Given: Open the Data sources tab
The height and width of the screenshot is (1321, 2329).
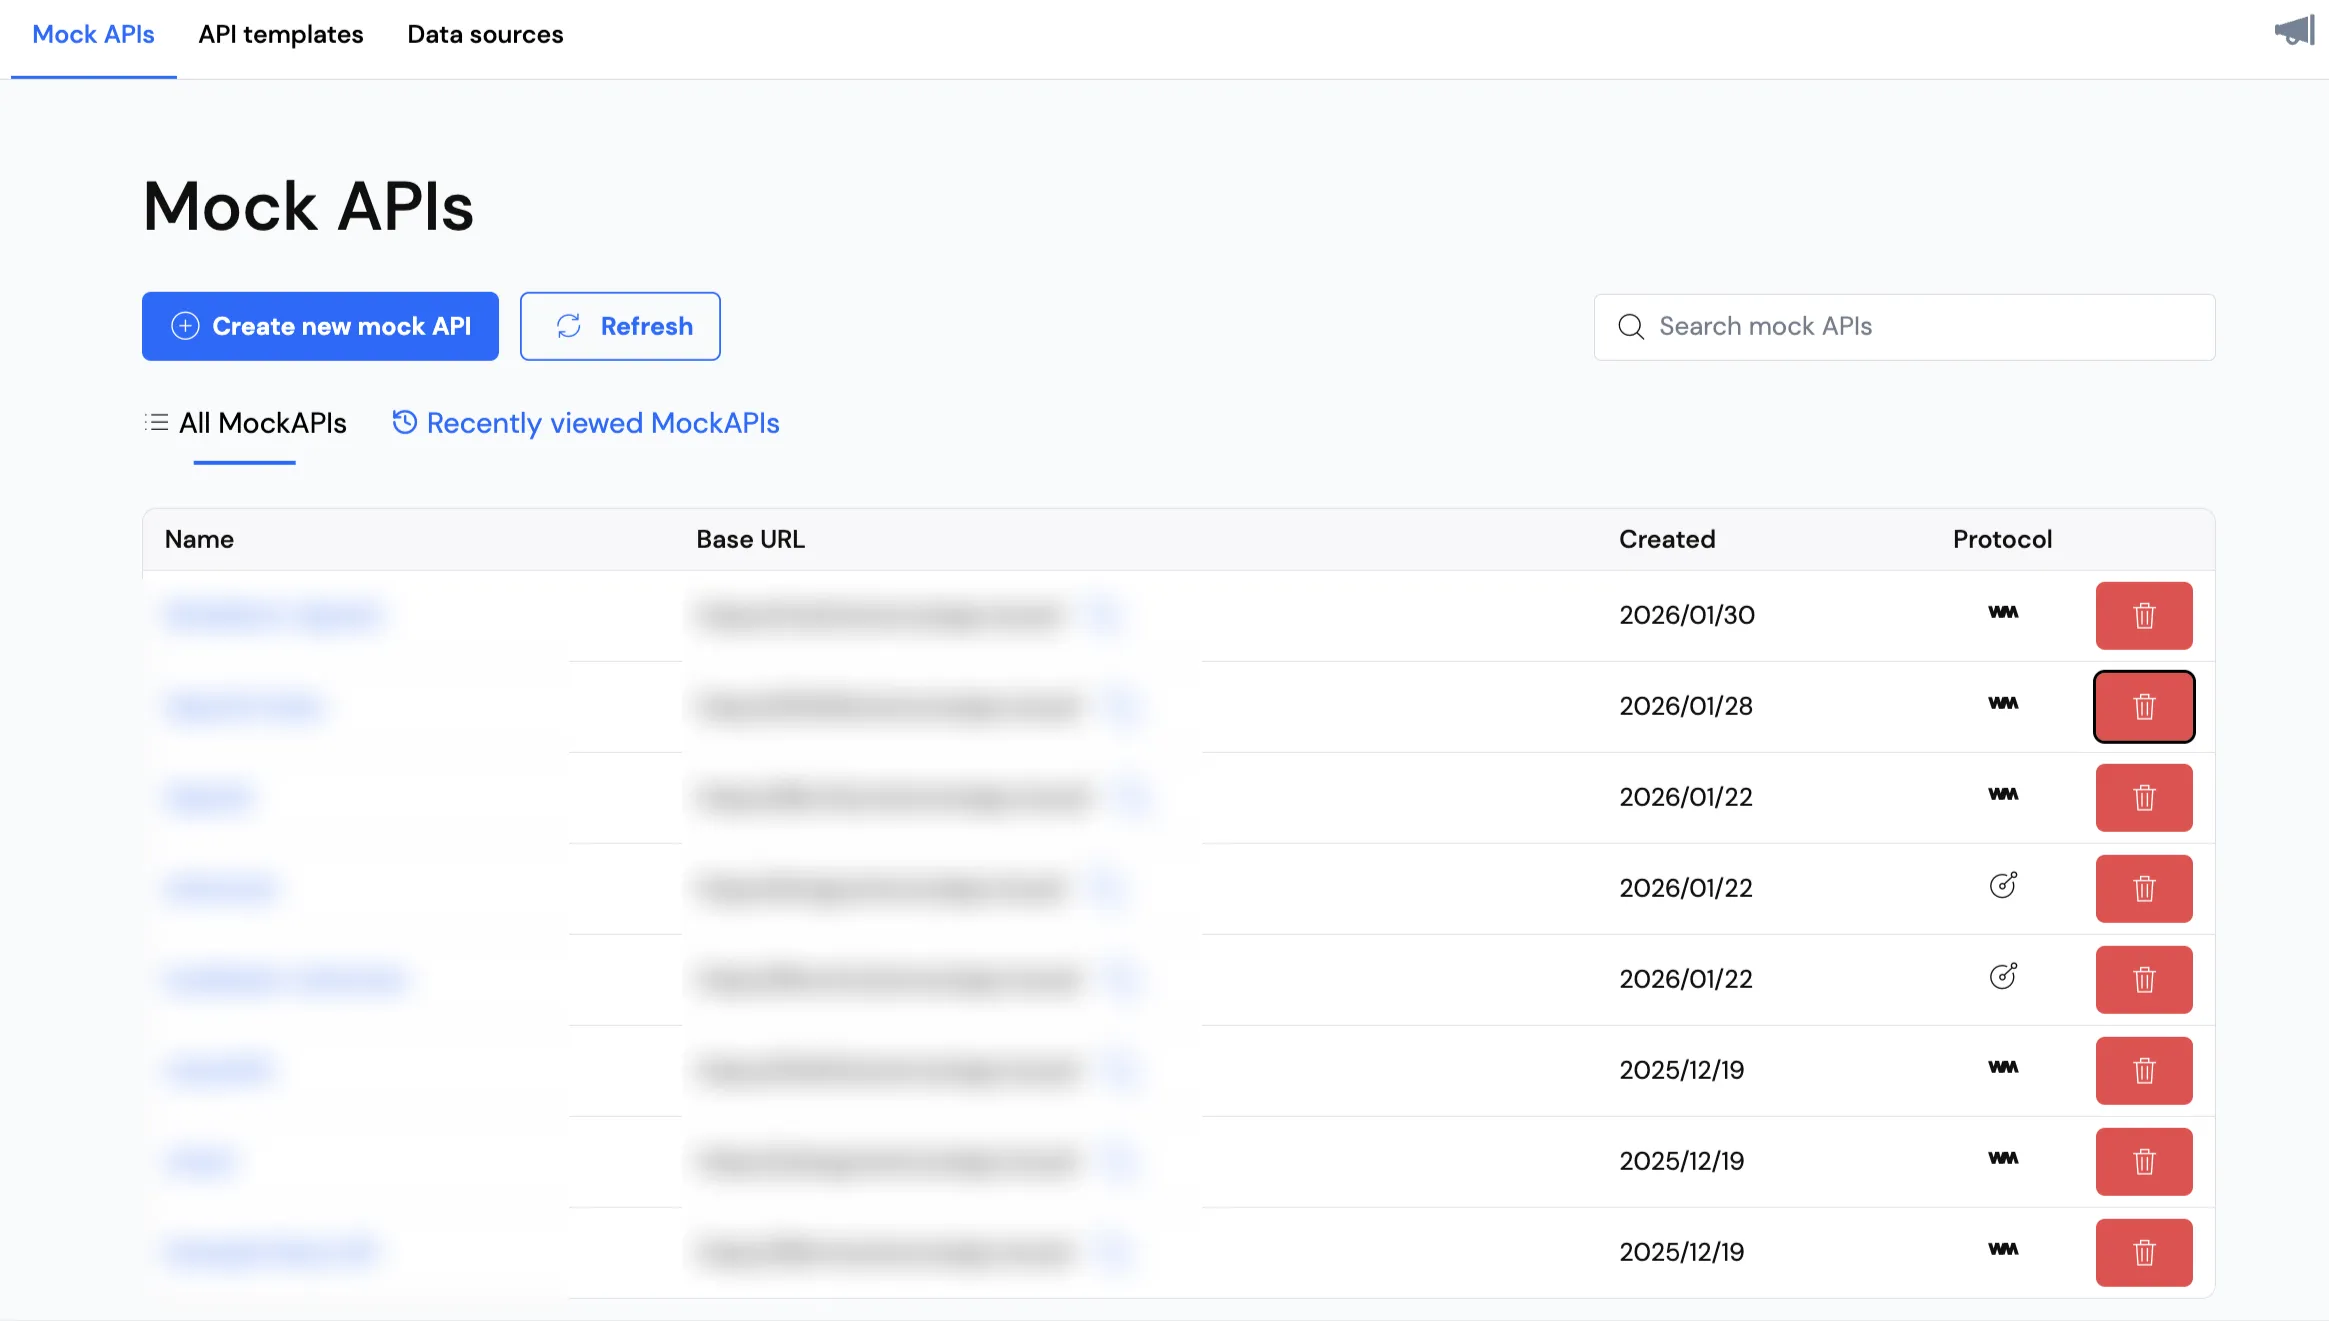Looking at the screenshot, I should coord(485,35).
